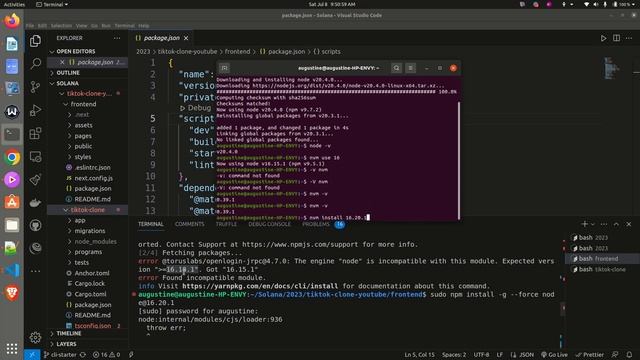Show Applications grid in the dock

click(x=12, y=348)
